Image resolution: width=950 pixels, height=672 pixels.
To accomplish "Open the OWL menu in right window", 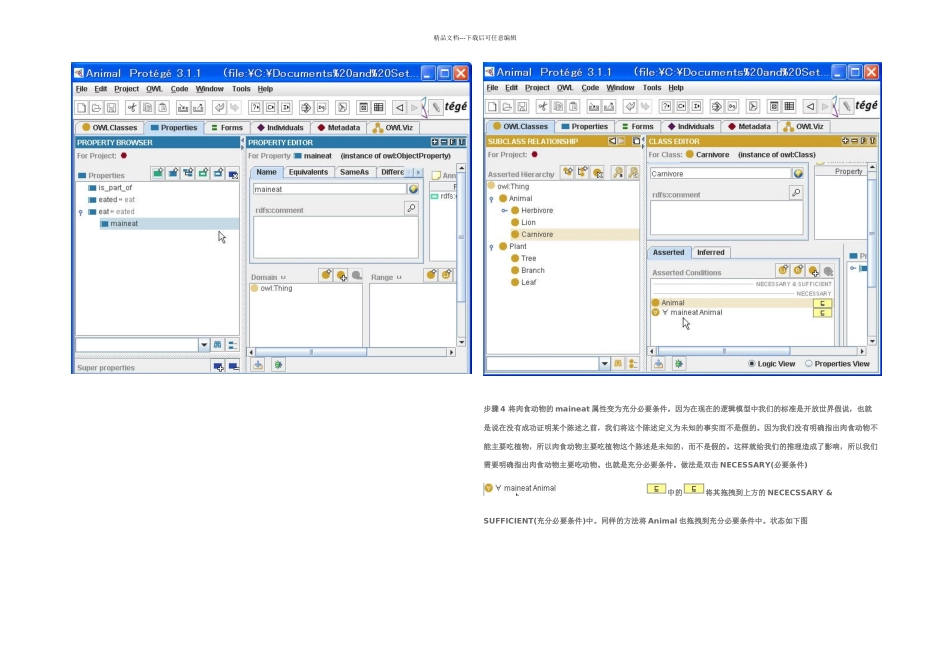I will (x=565, y=88).
